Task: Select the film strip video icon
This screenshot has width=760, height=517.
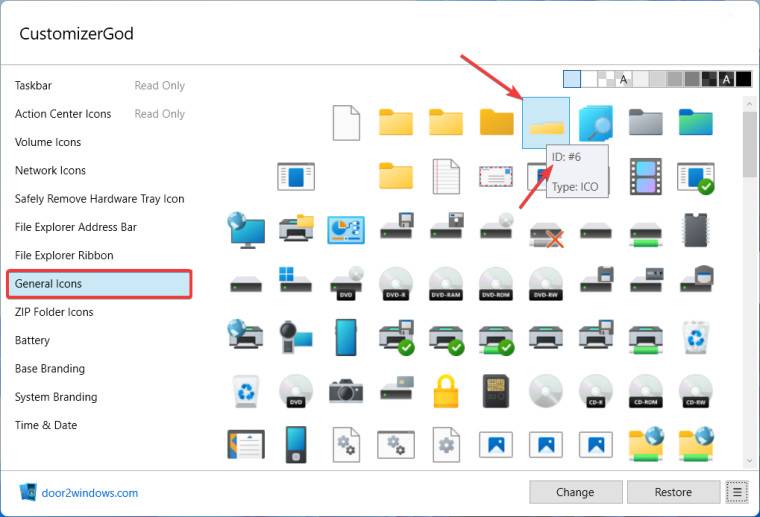Action: (646, 176)
